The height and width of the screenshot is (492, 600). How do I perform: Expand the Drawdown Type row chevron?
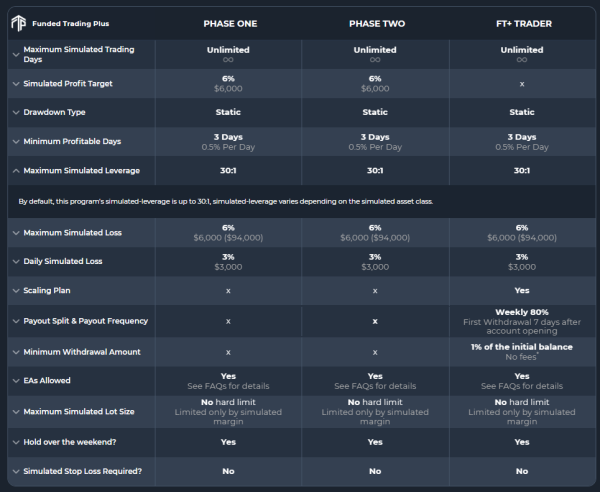pos(16,112)
